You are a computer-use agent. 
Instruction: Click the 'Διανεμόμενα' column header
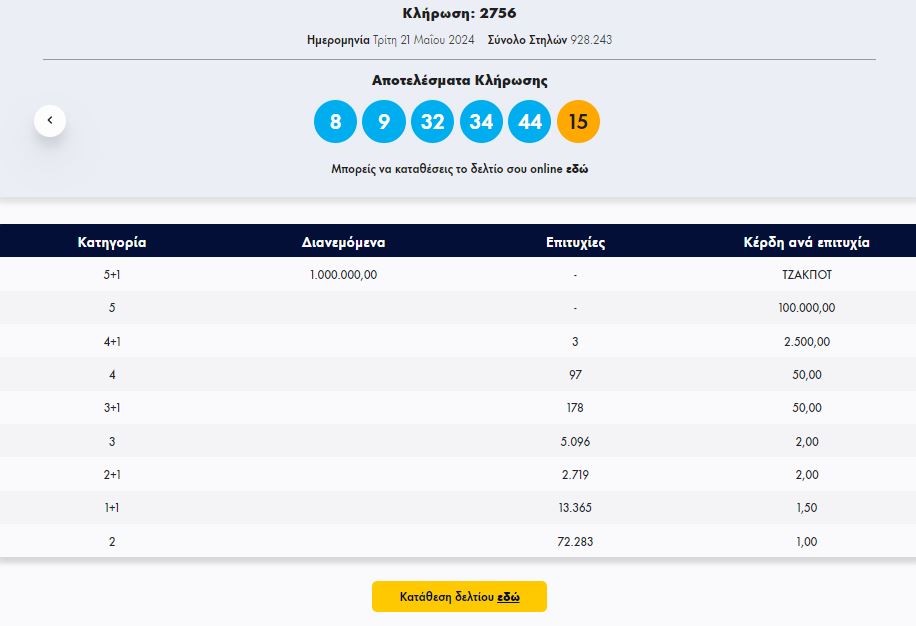[x=343, y=242]
